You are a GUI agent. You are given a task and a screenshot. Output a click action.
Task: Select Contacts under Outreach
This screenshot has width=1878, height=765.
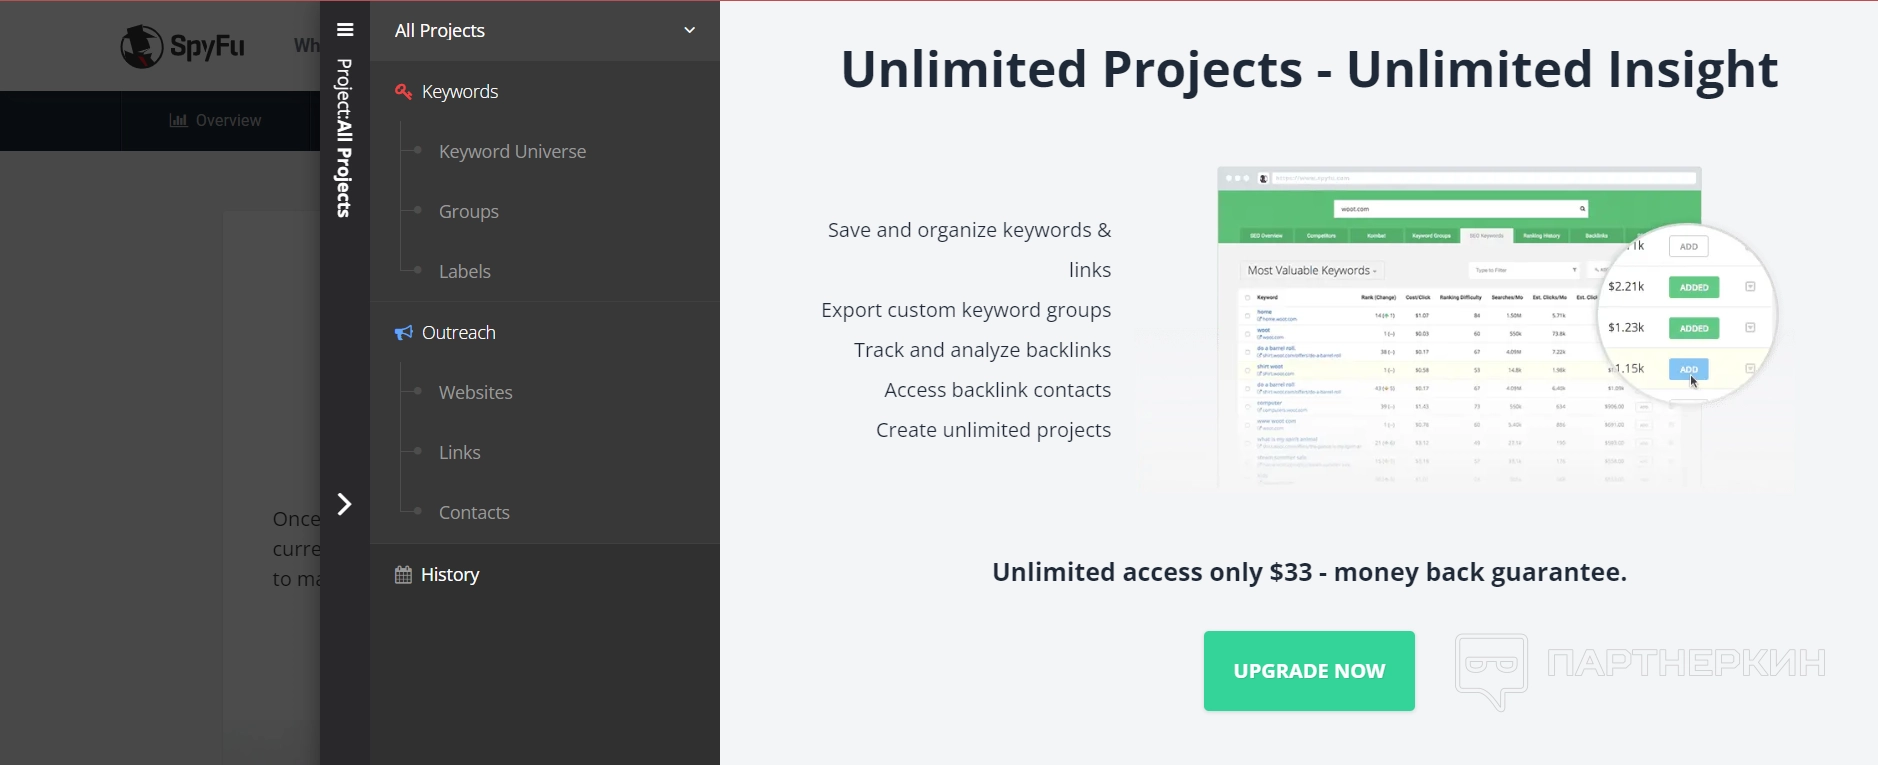(x=474, y=513)
